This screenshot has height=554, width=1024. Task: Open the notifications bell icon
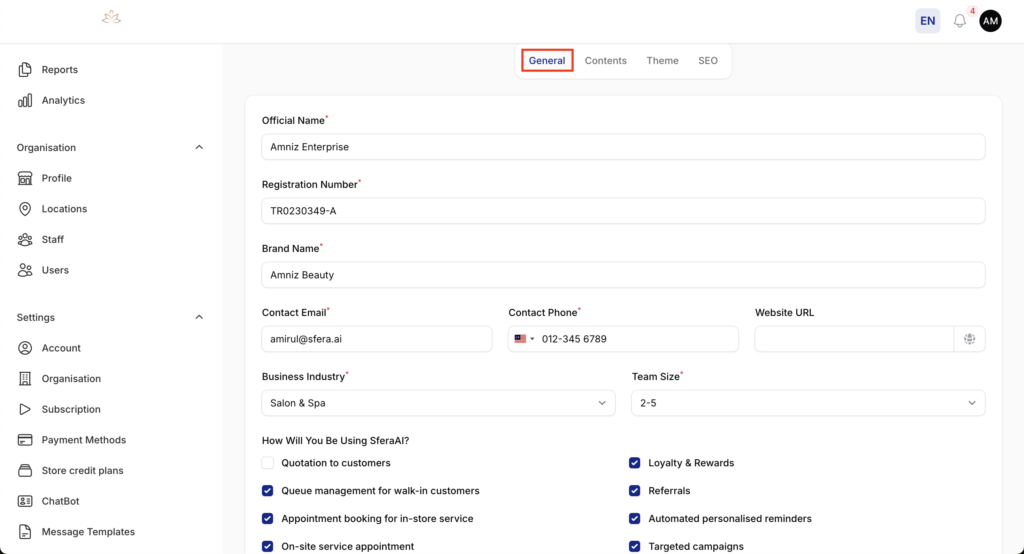coord(960,21)
